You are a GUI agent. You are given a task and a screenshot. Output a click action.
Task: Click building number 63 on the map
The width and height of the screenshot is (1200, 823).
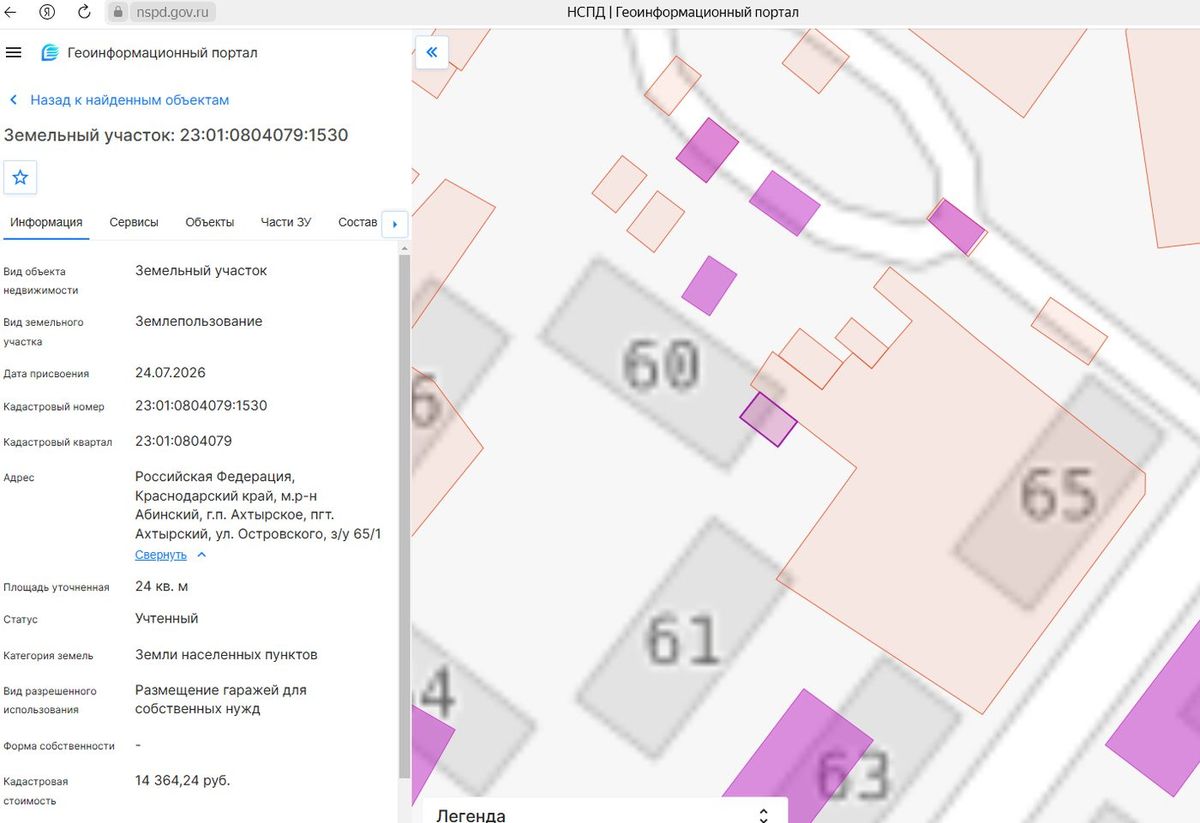852,776
